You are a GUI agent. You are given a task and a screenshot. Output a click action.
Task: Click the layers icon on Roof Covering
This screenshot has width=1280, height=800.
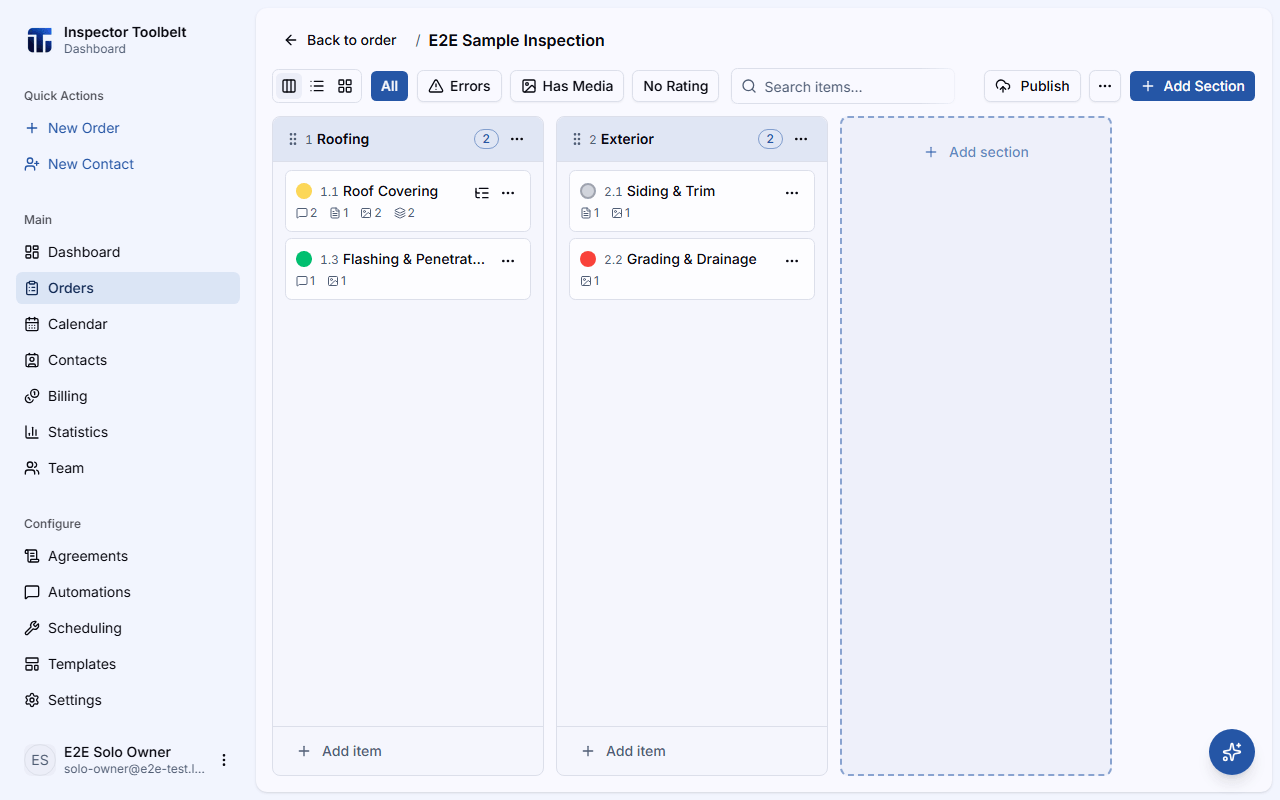coord(400,213)
